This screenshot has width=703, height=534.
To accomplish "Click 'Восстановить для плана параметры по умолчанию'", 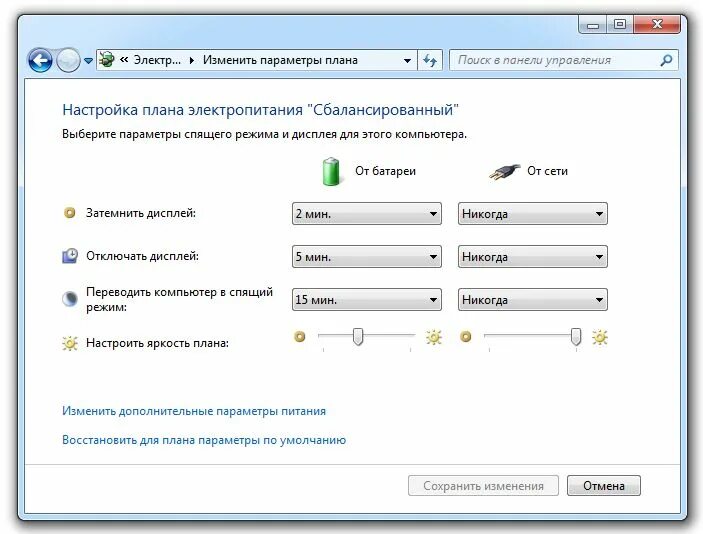I will click(204, 440).
